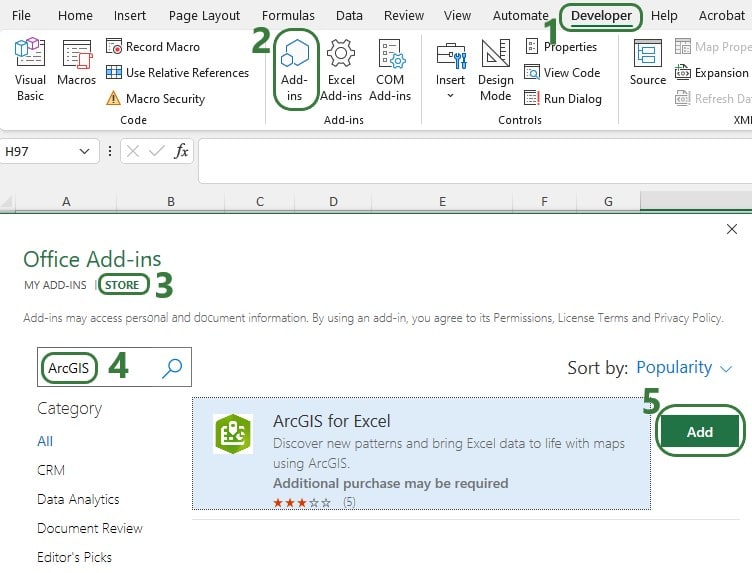The width and height of the screenshot is (752, 573).
Task: Filter by CRM category
Action: [51, 470]
